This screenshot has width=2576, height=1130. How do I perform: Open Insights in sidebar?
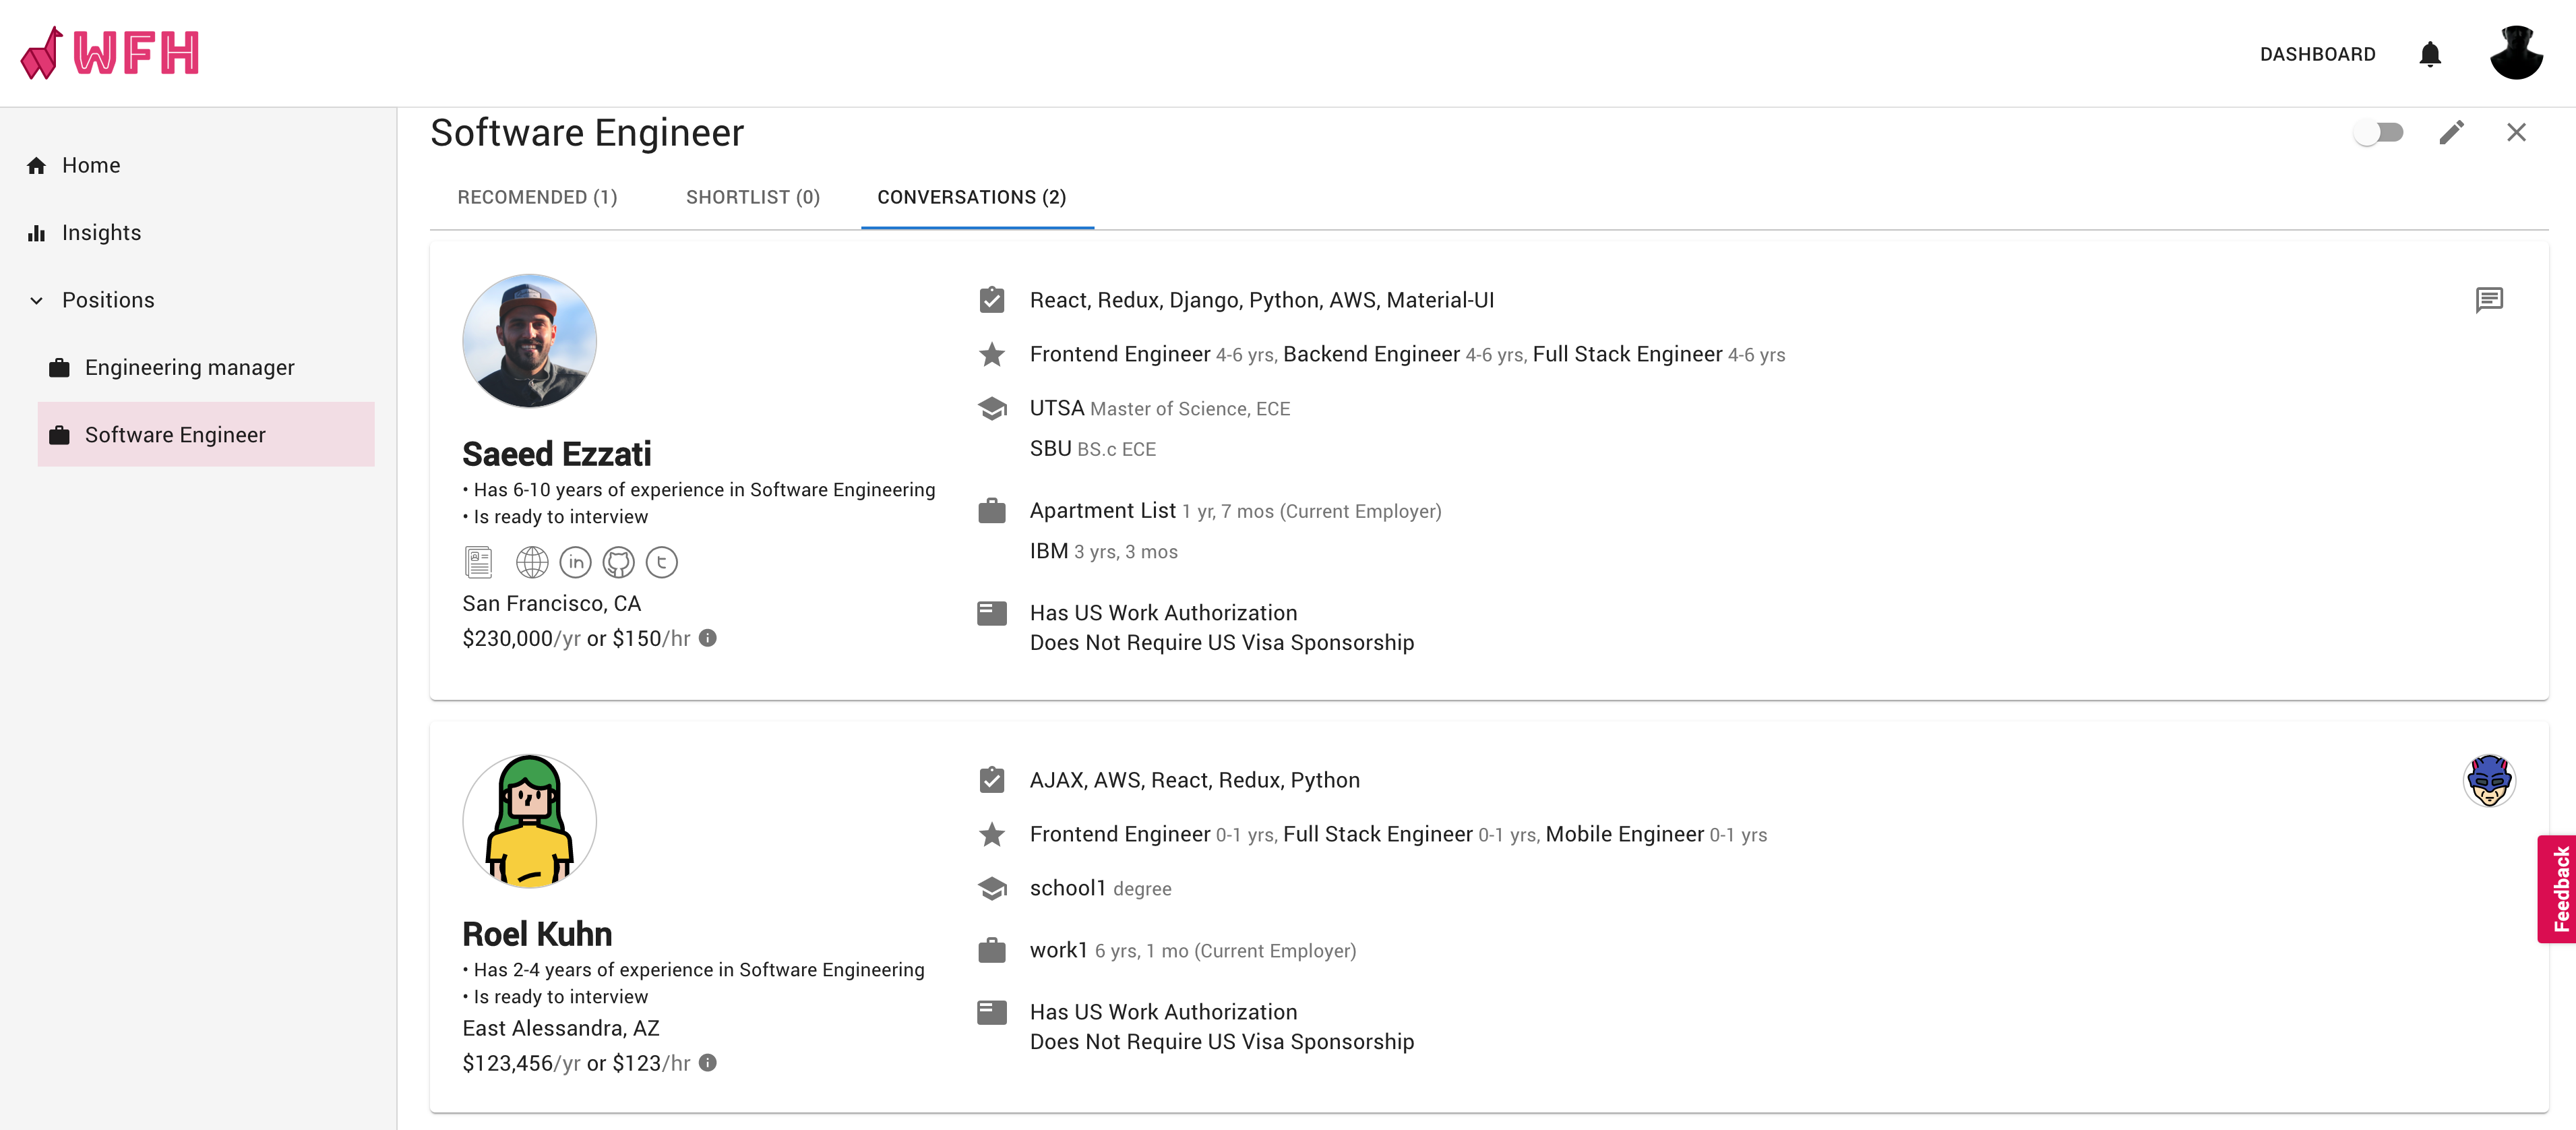[x=101, y=232]
